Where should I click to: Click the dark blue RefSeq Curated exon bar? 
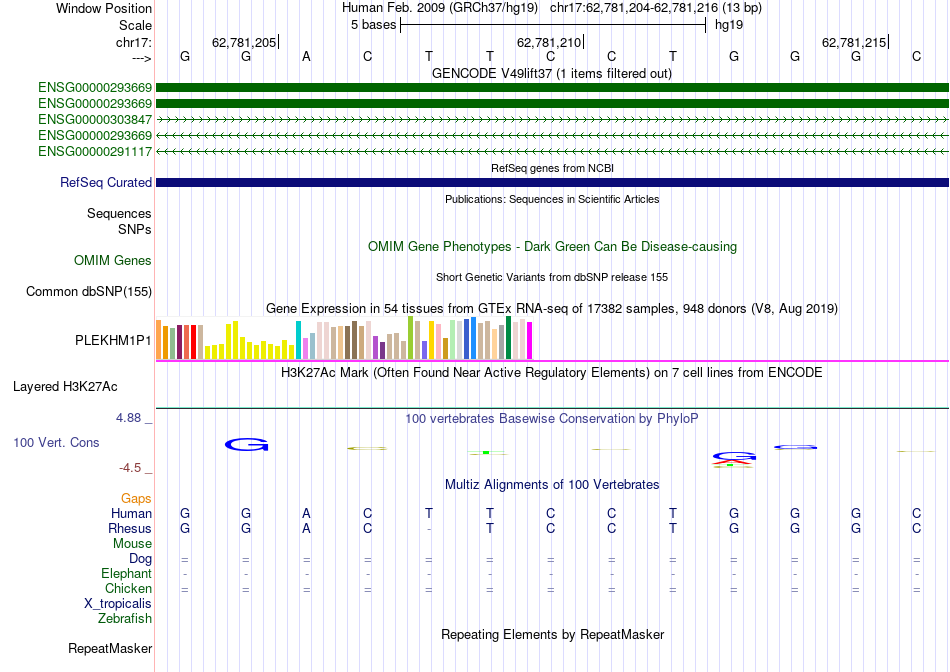click(x=552, y=182)
